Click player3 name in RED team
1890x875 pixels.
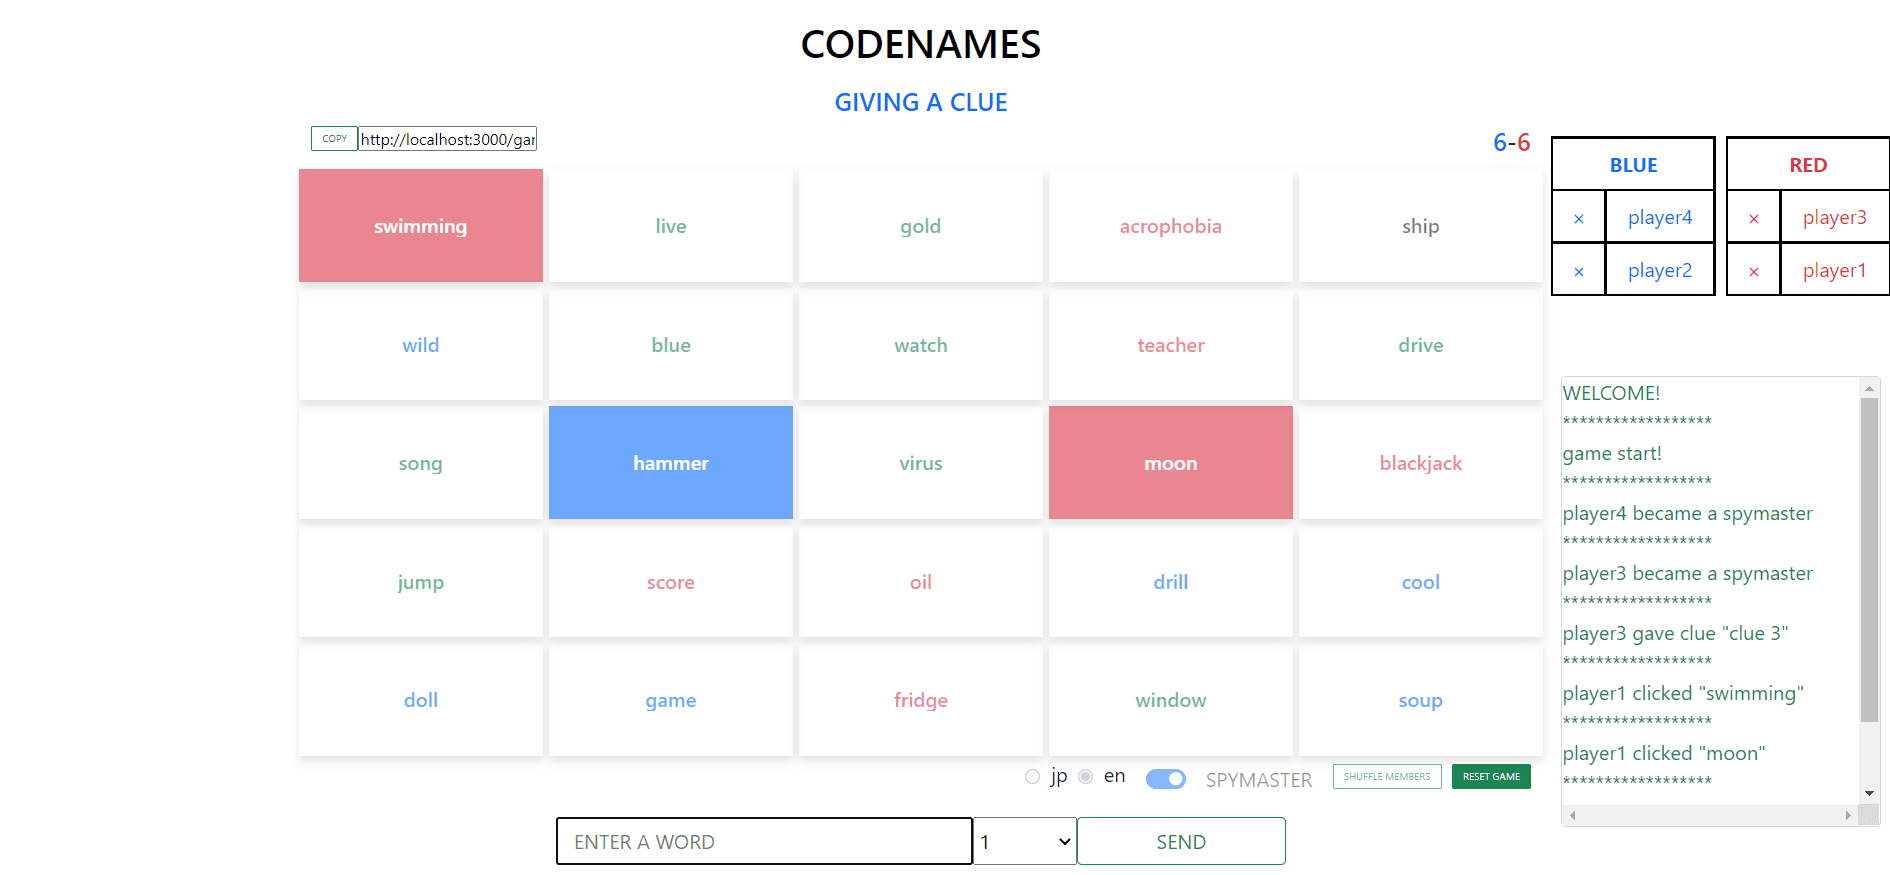(1835, 217)
